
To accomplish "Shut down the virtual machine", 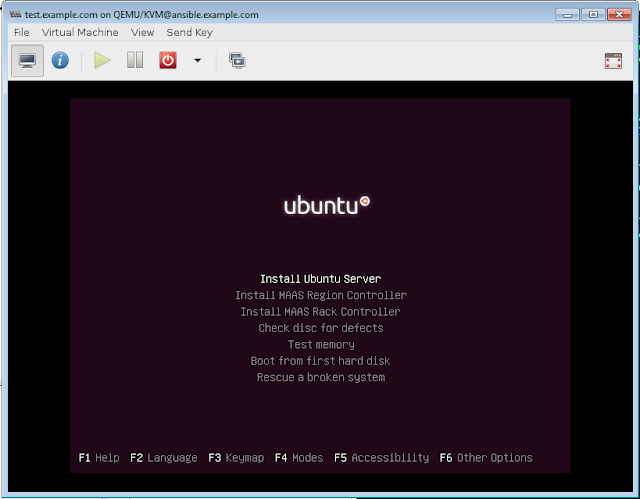I will (x=168, y=60).
